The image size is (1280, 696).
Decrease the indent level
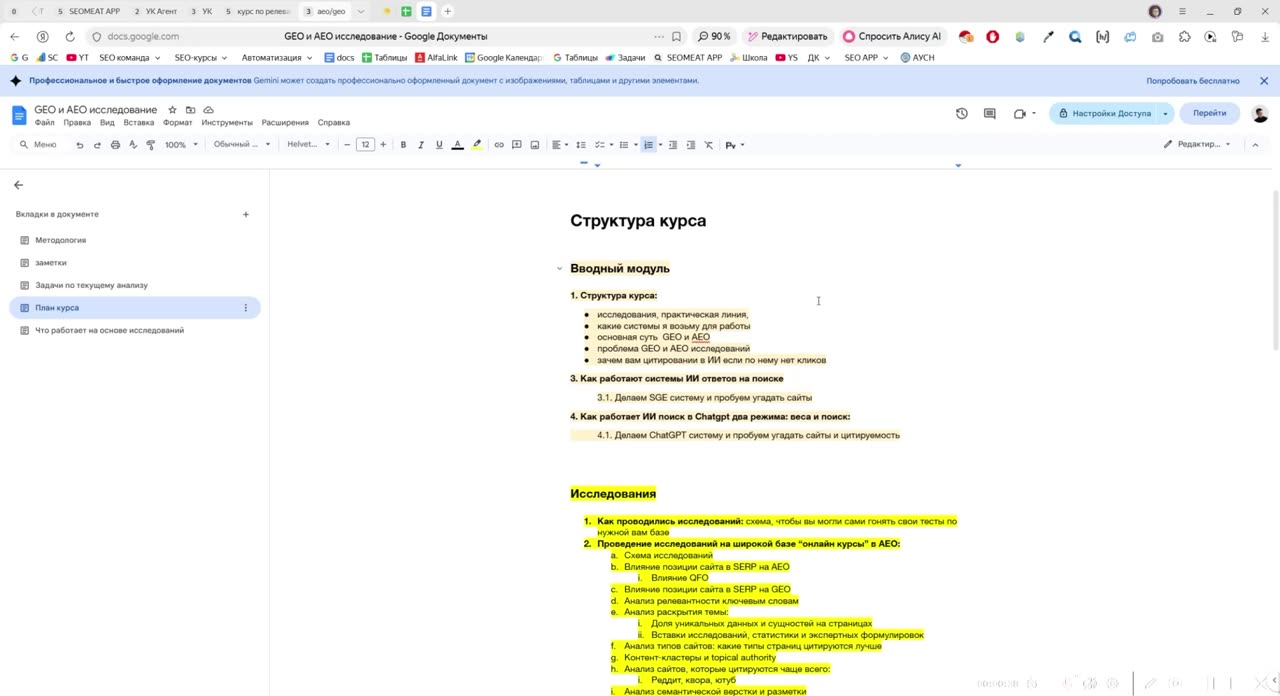click(x=673, y=145)
